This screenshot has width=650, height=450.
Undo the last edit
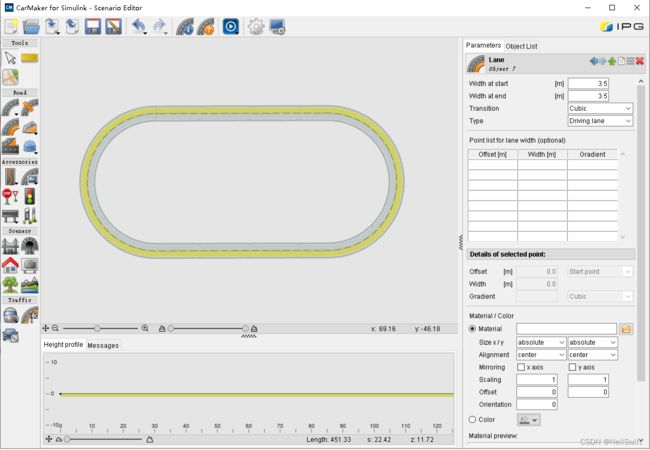click(x=138, y=27)
